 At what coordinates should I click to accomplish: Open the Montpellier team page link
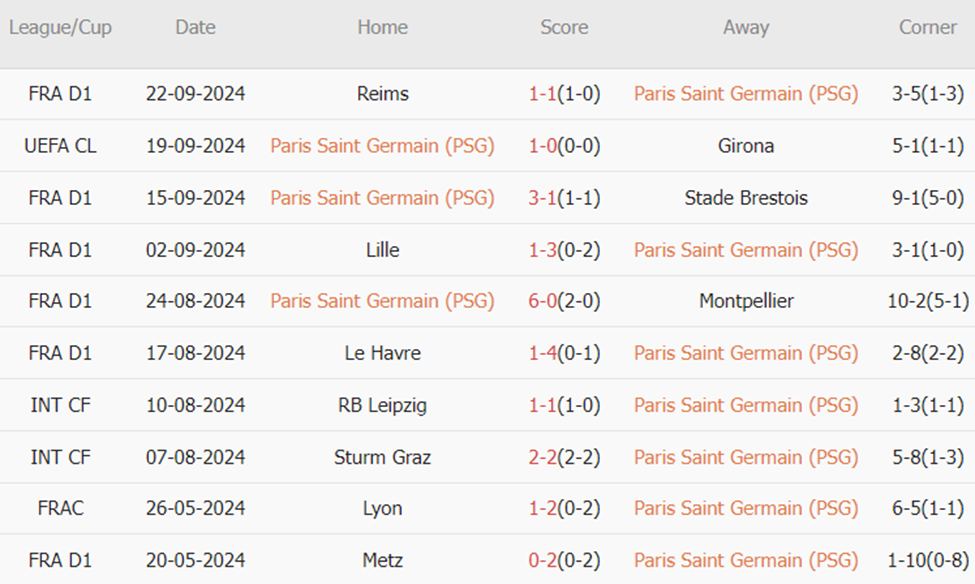(746, 301)
